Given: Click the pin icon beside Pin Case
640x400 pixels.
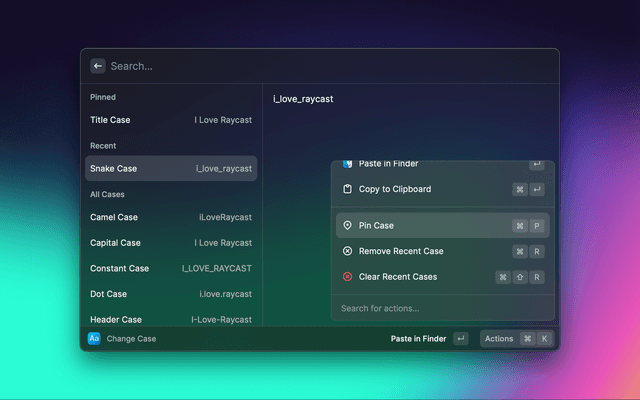Looking at the screenshot, I should (347, 226).
